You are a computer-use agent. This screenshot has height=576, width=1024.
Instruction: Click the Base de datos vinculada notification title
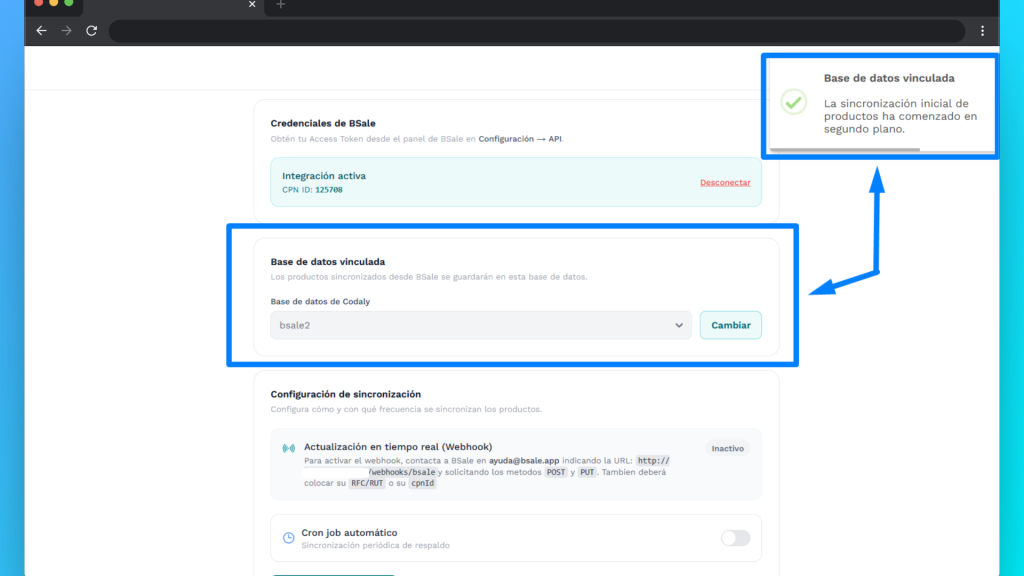click(x=889, y=78)
